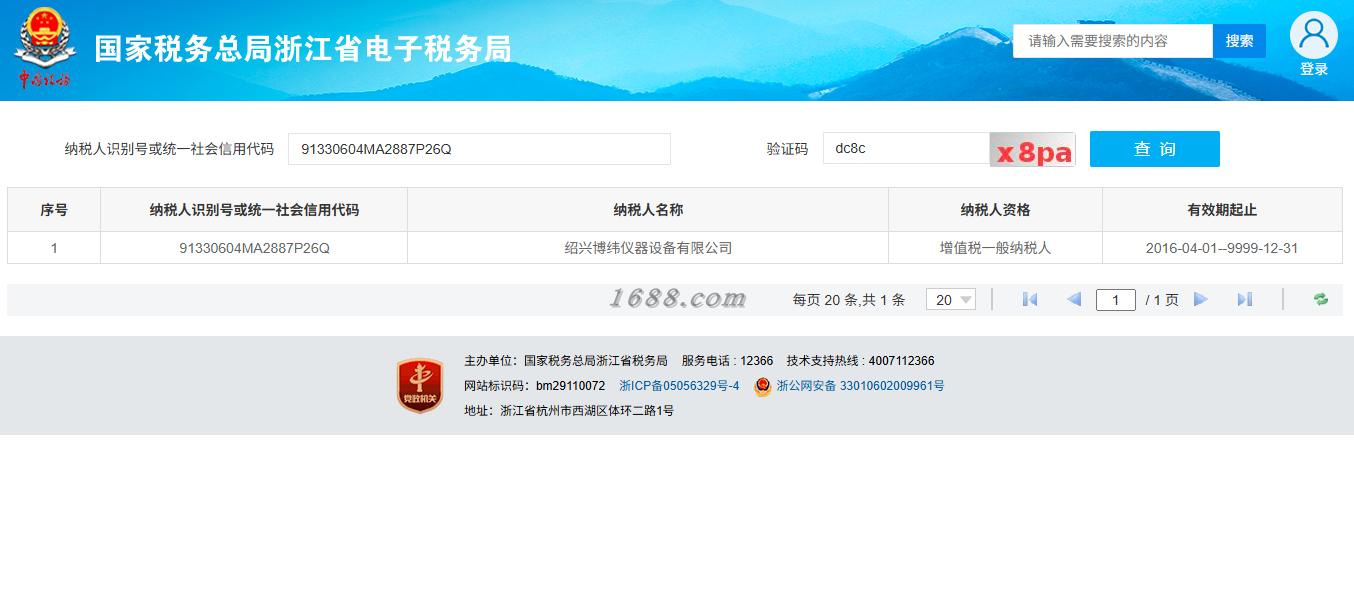Go to next page arrow
The image size is (1354, 591).
1201,299
